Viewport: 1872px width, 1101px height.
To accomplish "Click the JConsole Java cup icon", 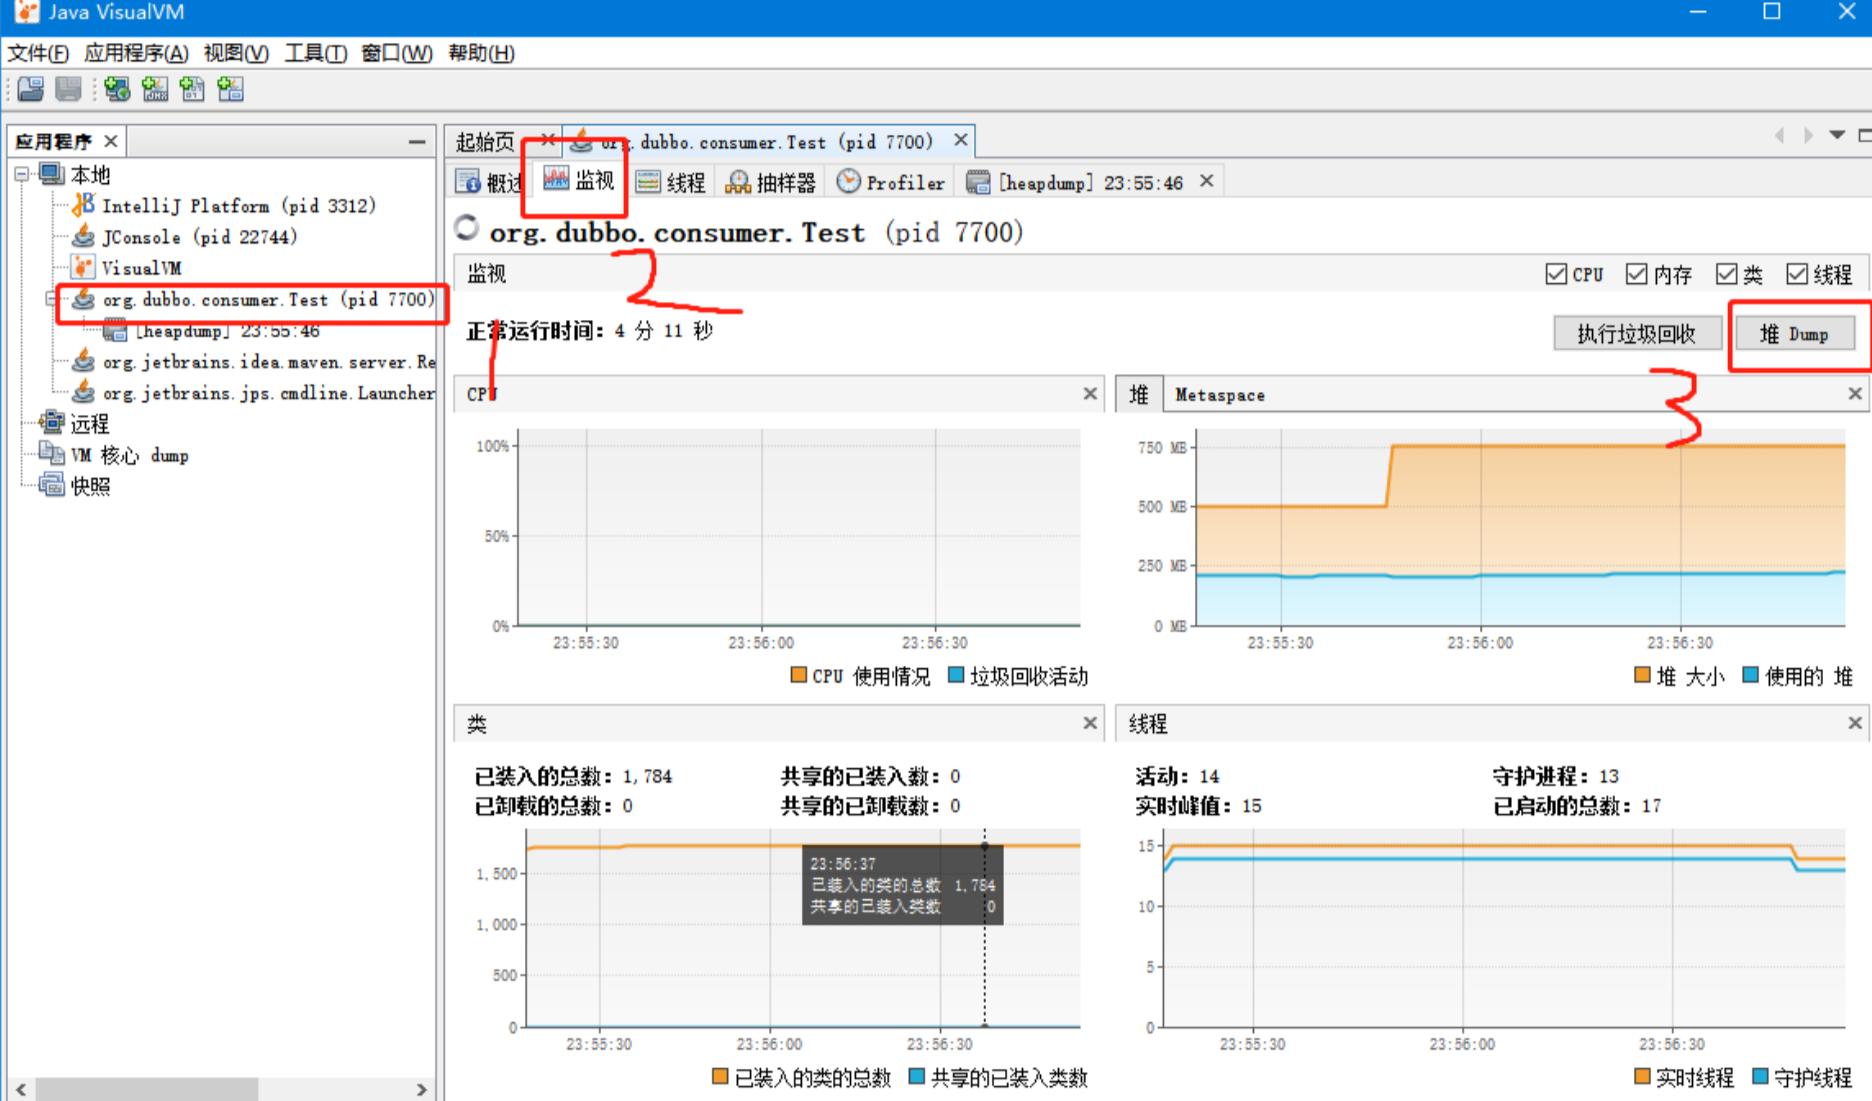I will (84, 236).
